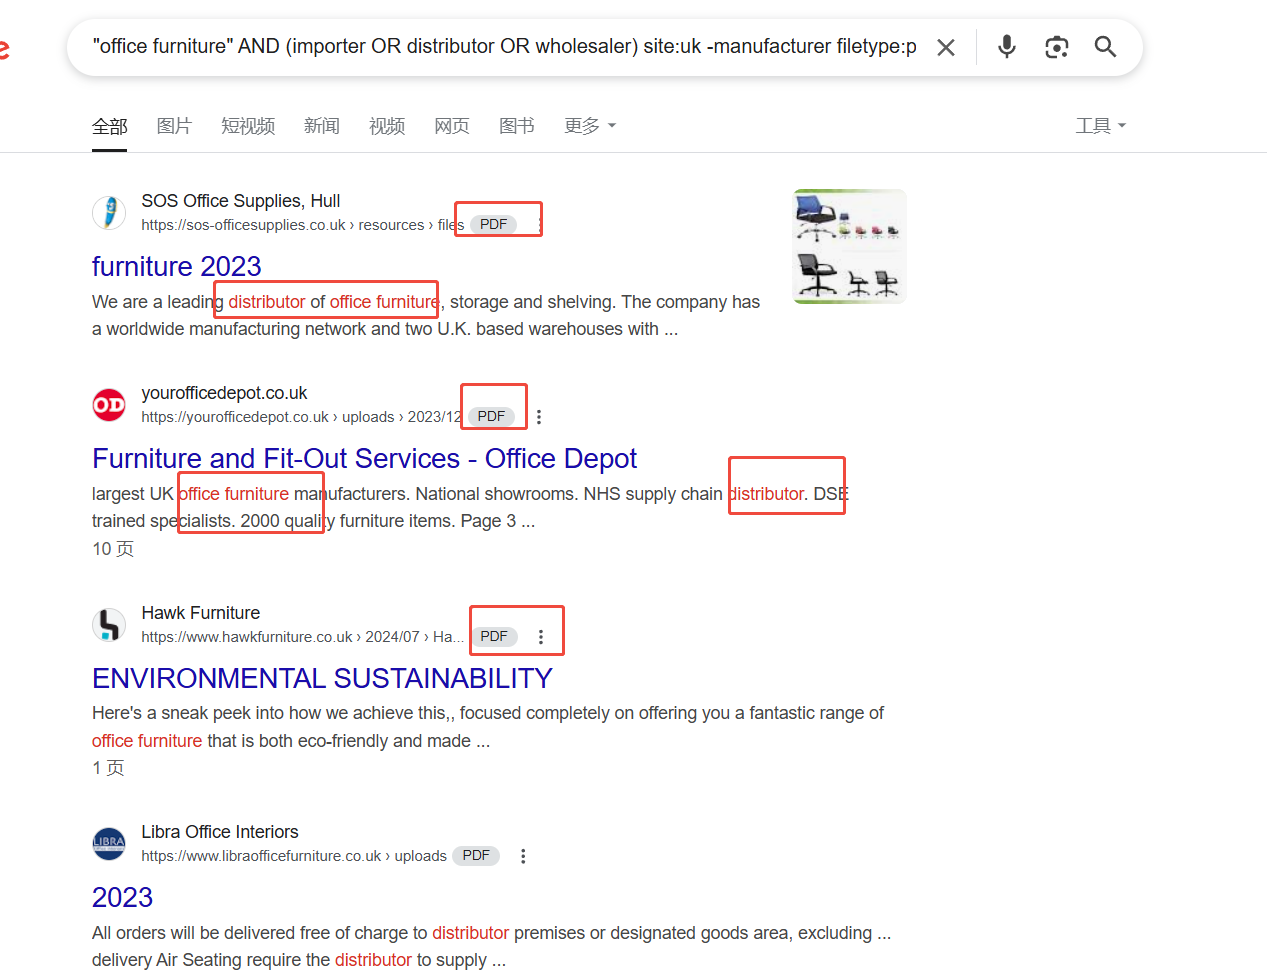Open the "ENVIRONMENTAL SUSTAINABILITY" result link
The height and width of the screenshot is (978, 1267).
[x=322, y=679]
